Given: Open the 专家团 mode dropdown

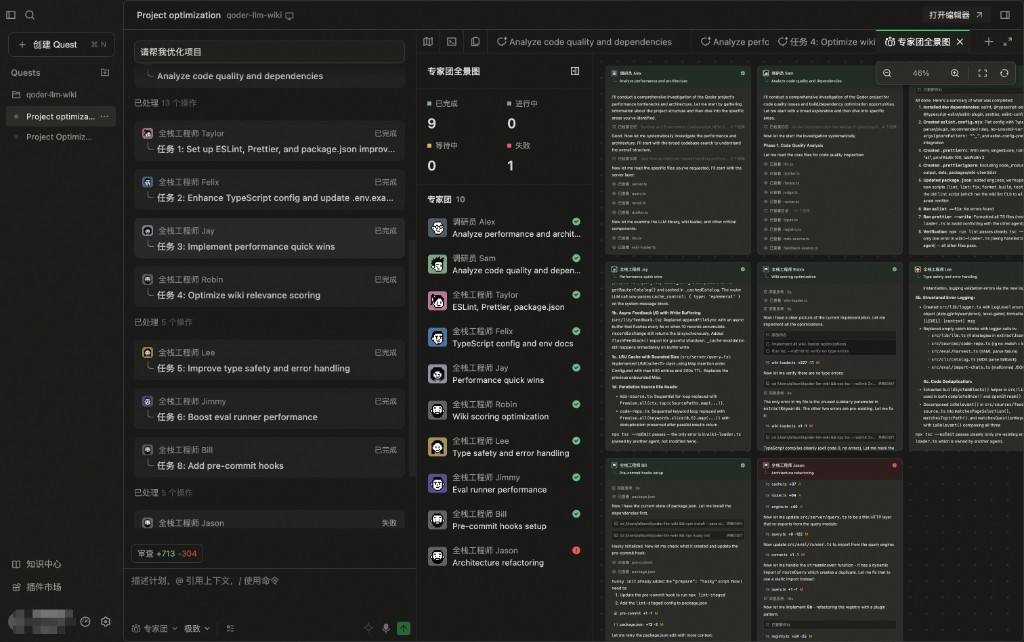Looking at the screenshot, I should coord(155,628).
